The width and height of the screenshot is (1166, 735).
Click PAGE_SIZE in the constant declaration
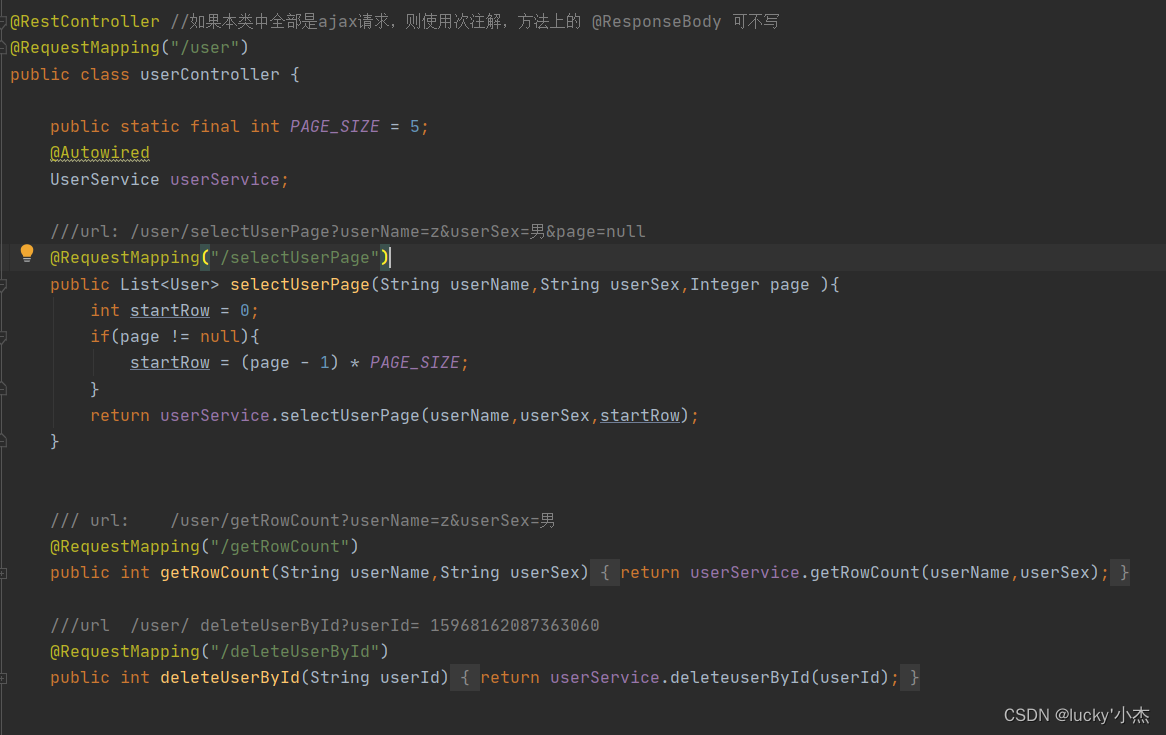click(335, 126)
